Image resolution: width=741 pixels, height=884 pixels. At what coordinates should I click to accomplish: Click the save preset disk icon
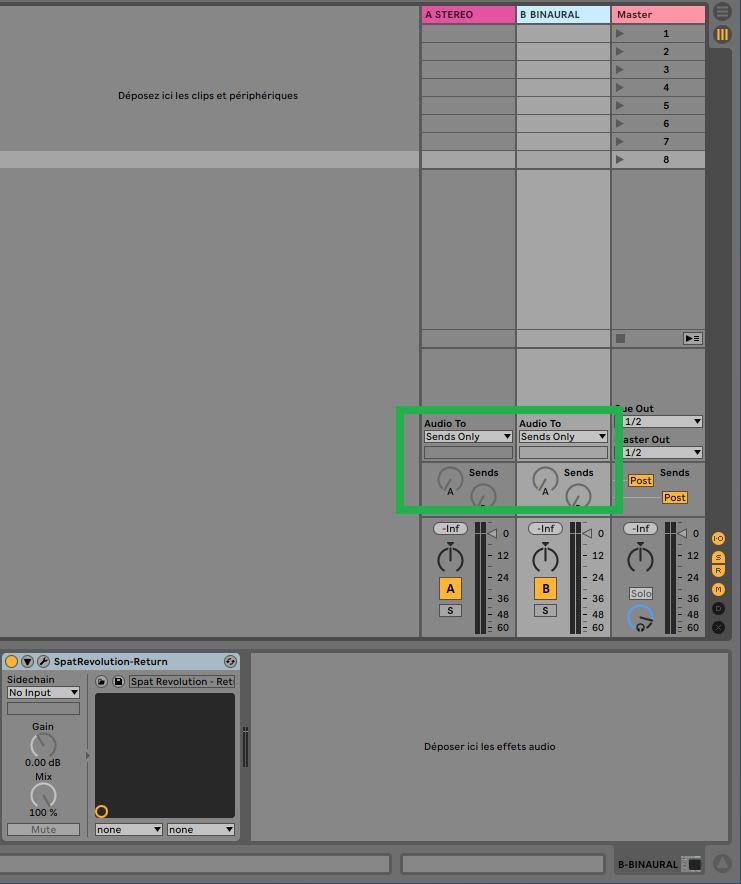(x=118, y=682)
